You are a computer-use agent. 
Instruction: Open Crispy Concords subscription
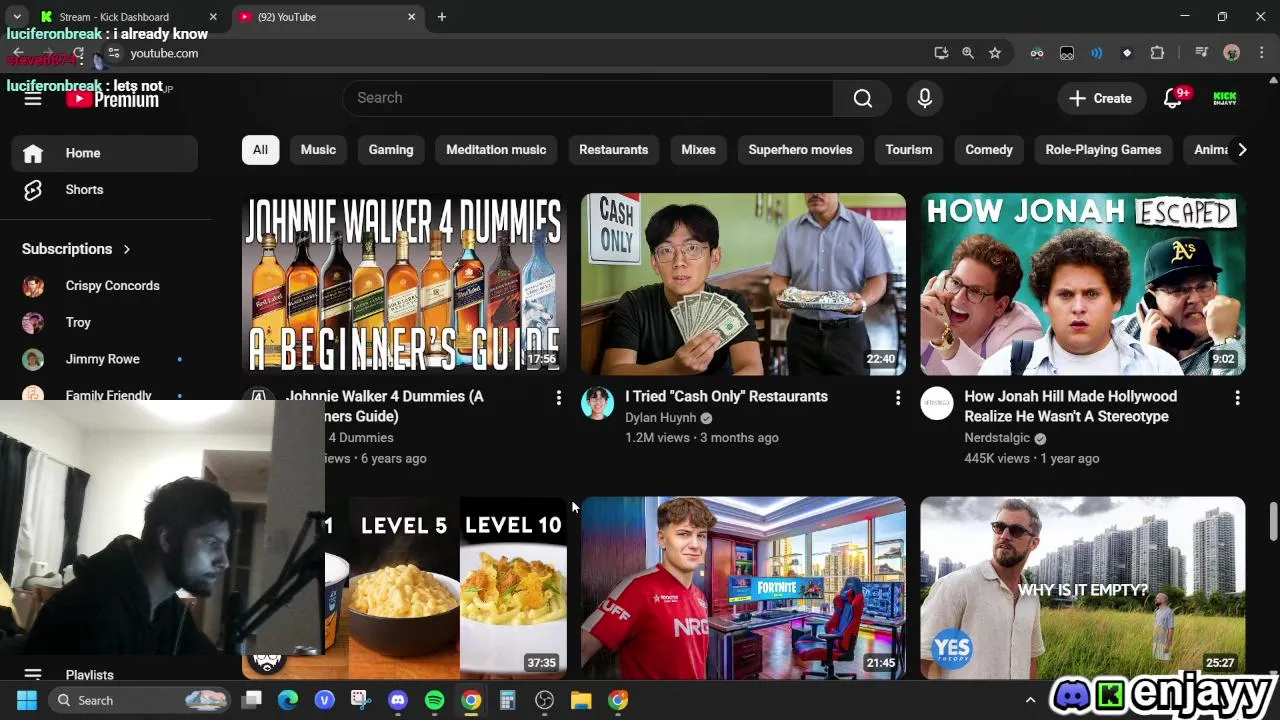(x=105, y=286)
